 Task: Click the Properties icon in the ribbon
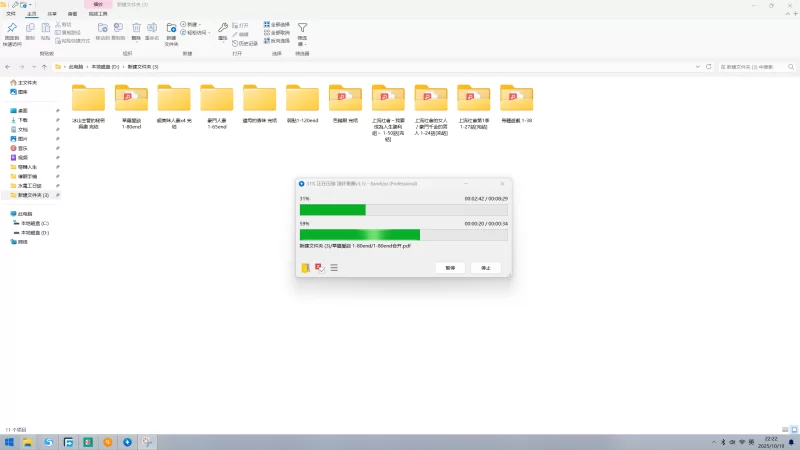pos(222,28)
